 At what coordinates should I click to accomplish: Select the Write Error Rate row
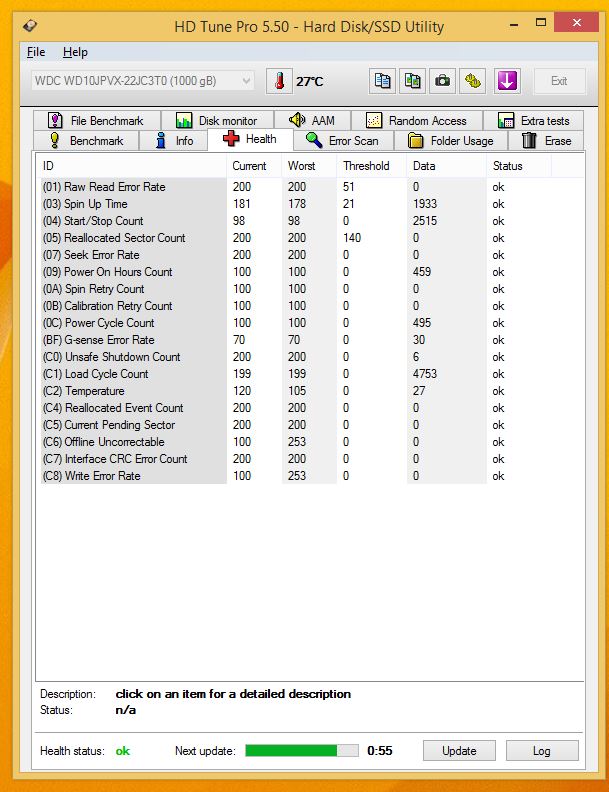(295, 476)
